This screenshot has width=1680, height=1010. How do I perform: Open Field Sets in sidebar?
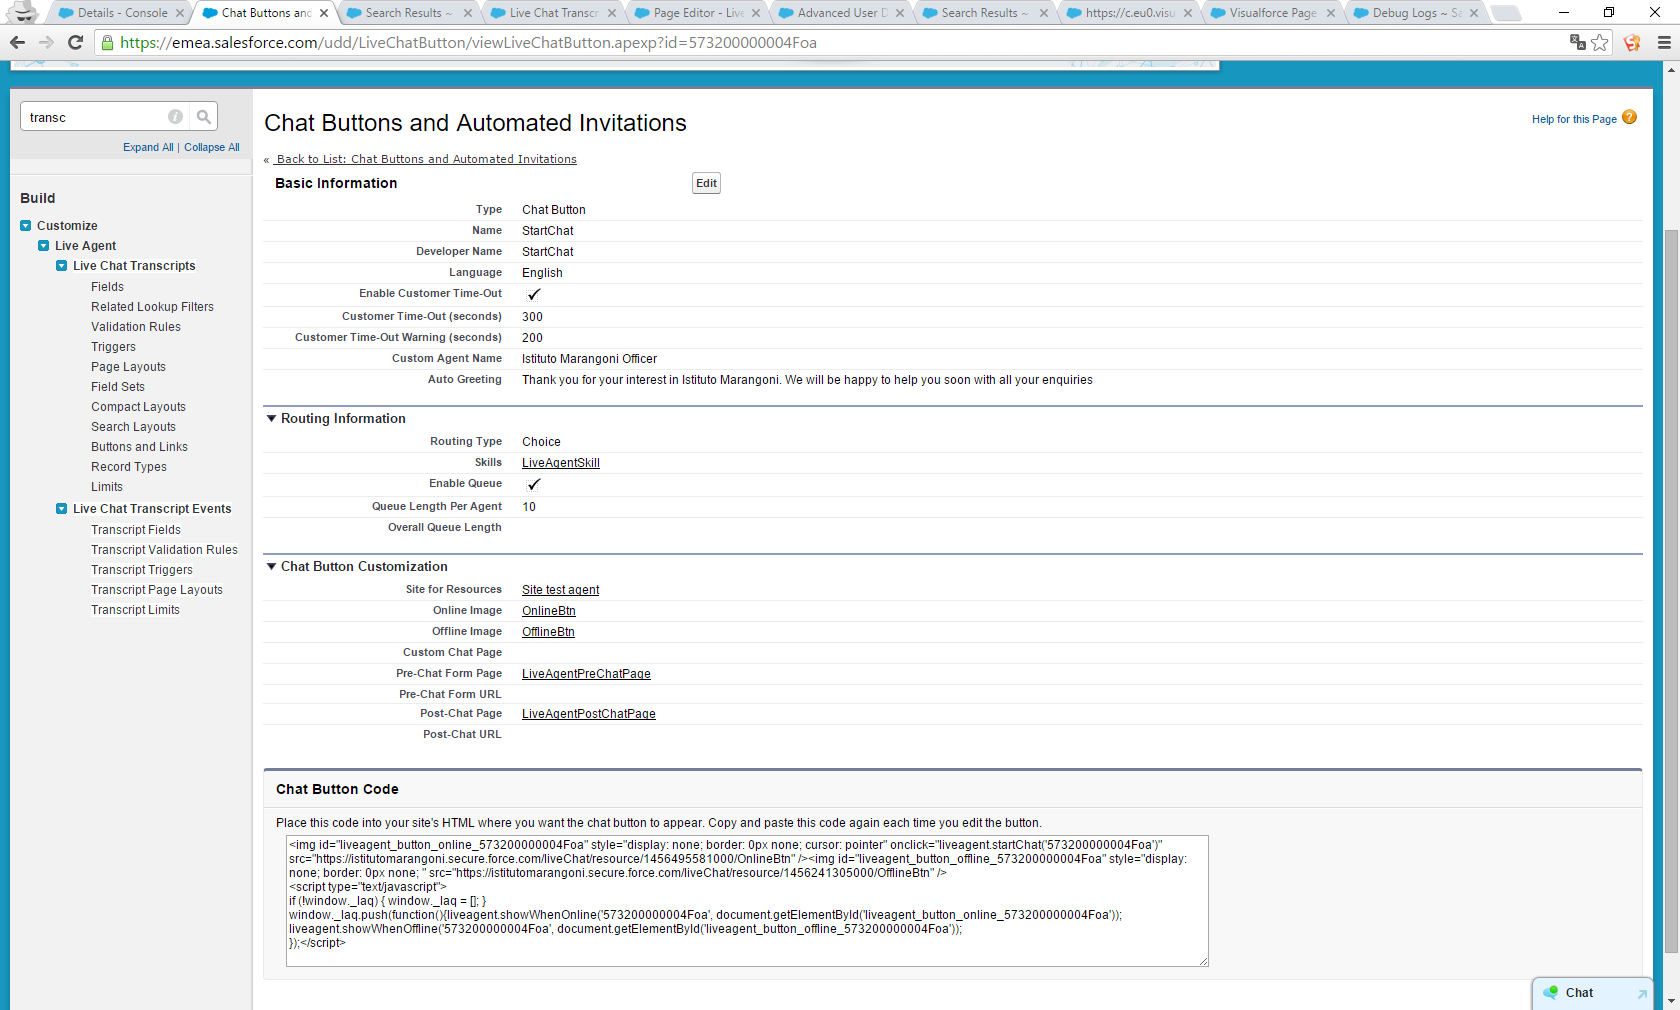coord(118,387)
